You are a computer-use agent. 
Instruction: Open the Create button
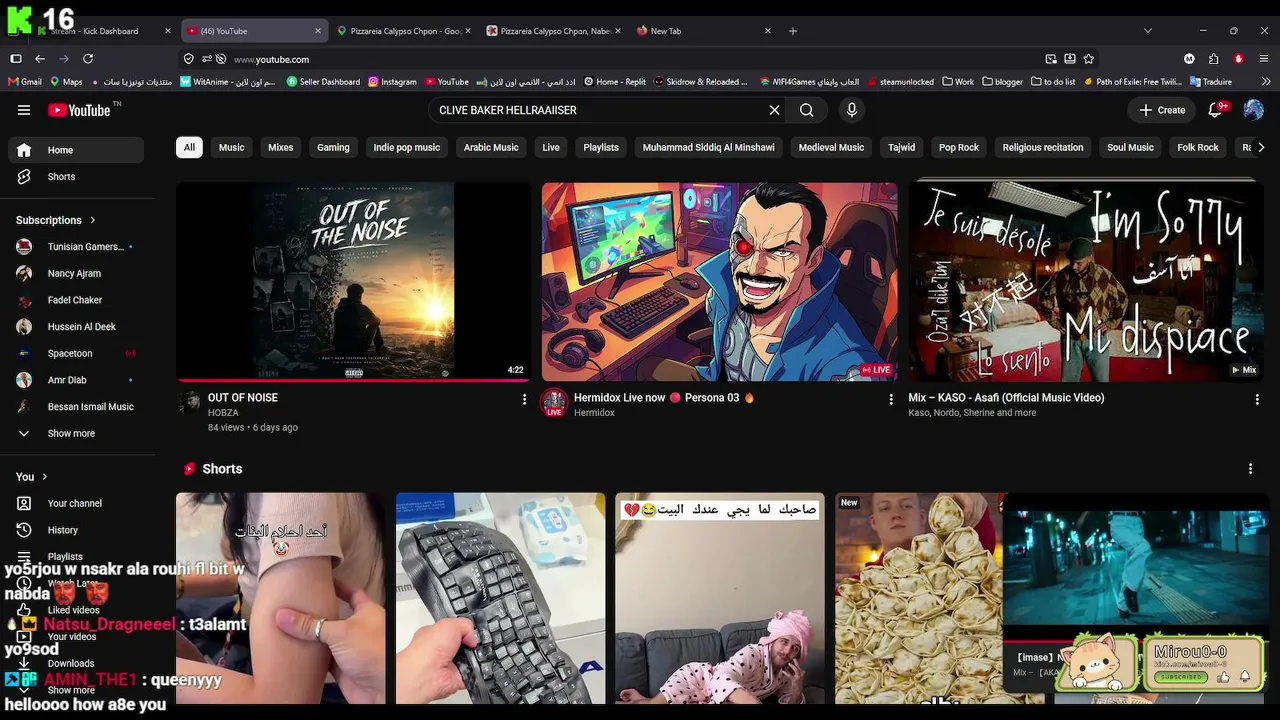point(1162,110)
